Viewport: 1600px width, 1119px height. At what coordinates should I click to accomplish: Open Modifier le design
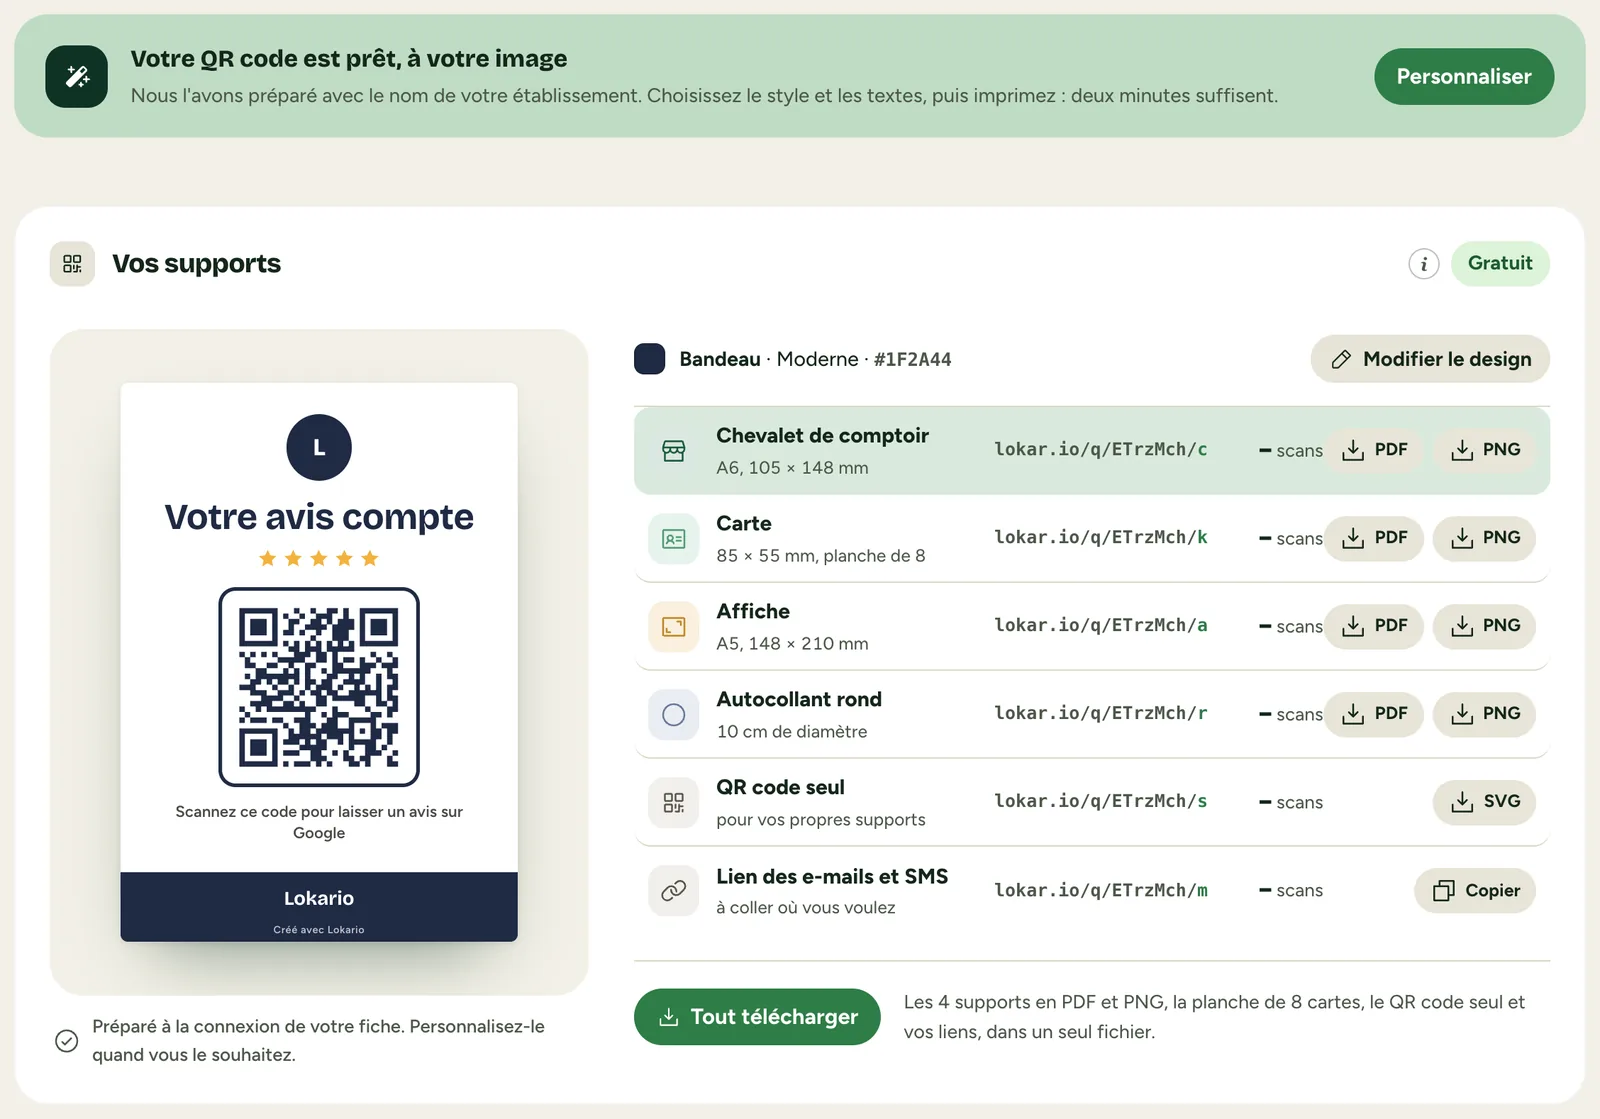1430,359
